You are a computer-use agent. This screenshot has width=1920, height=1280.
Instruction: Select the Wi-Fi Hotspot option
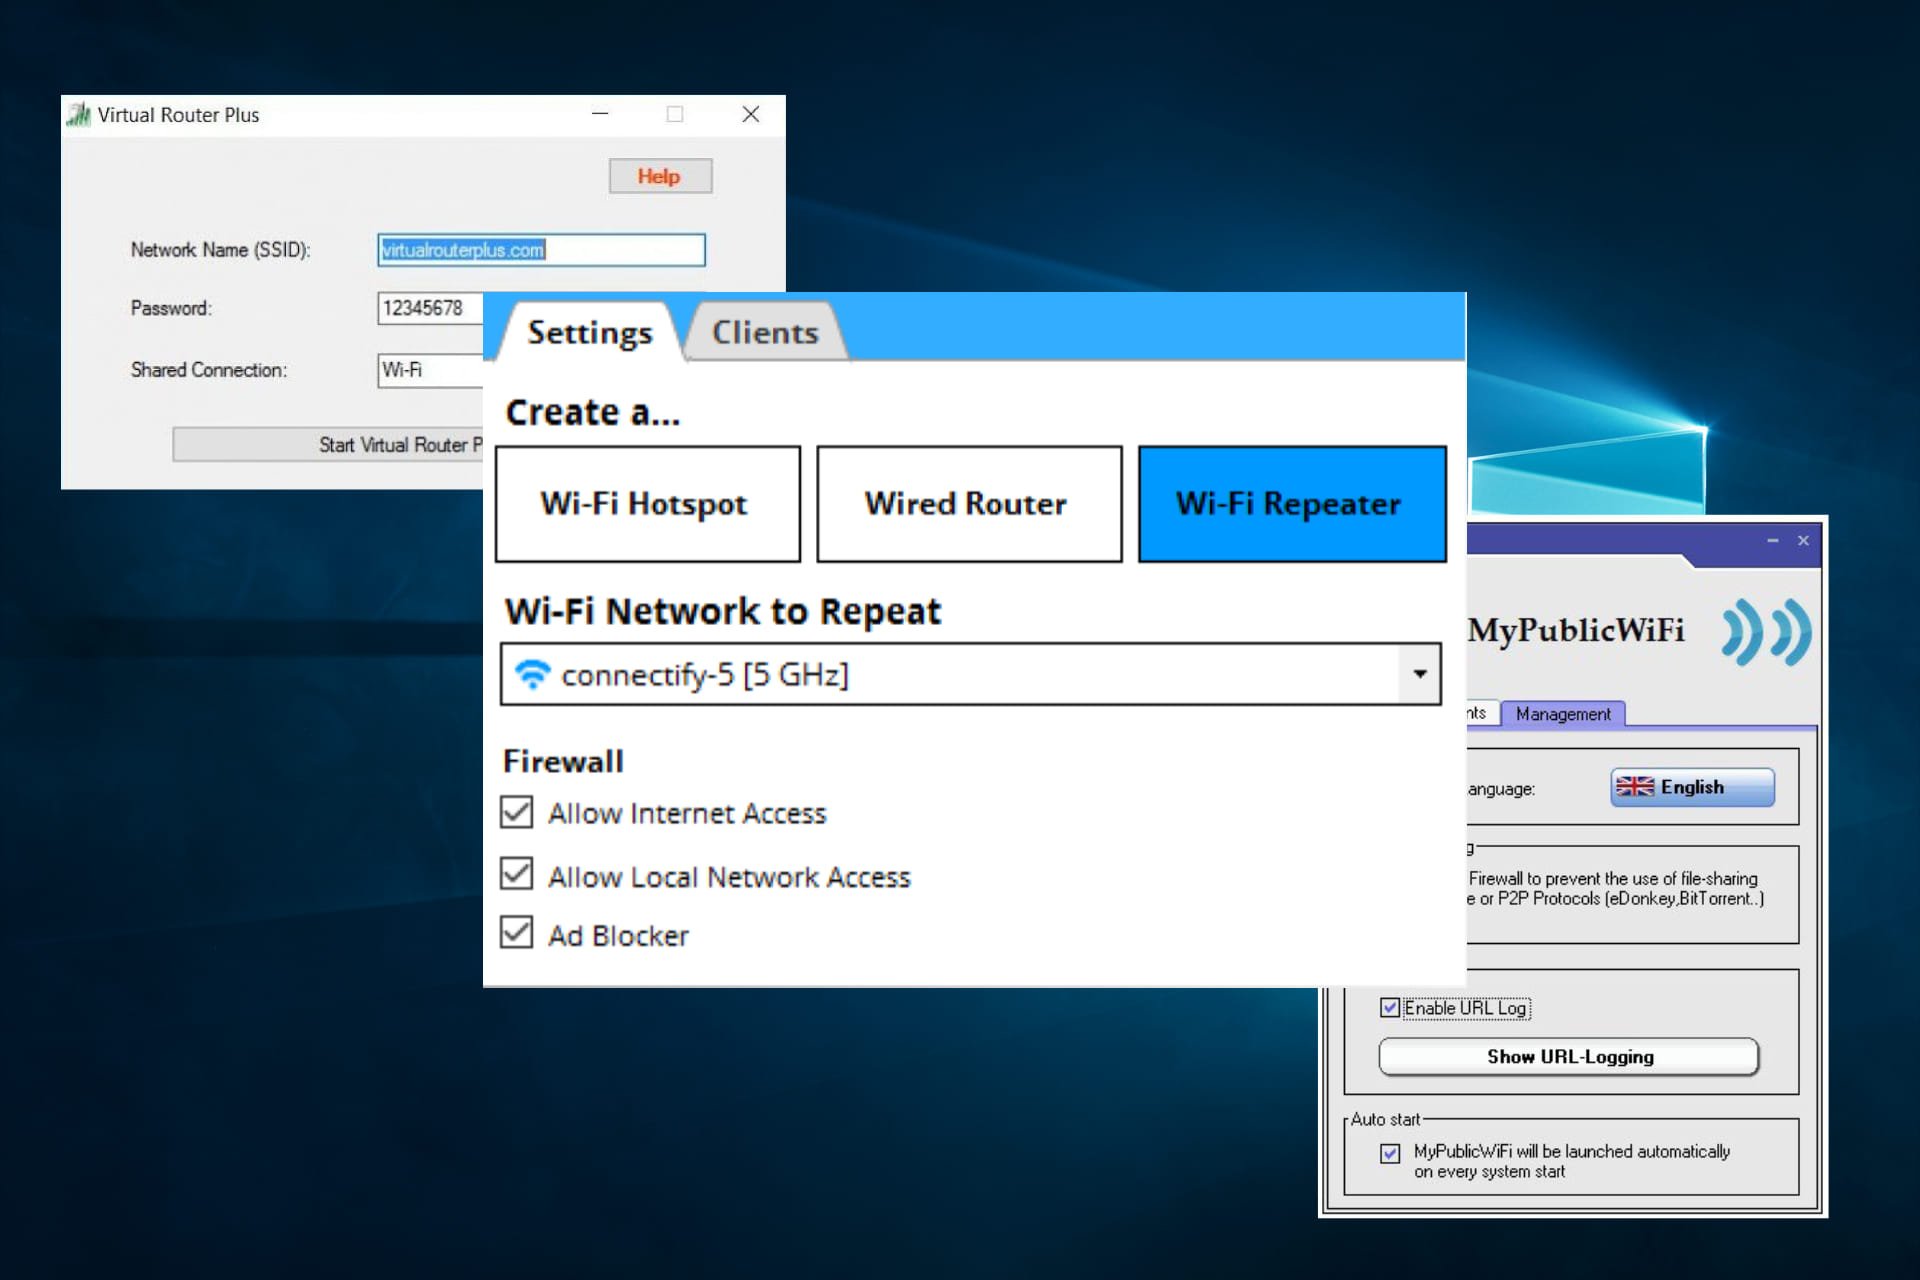(x=648, y=504)
